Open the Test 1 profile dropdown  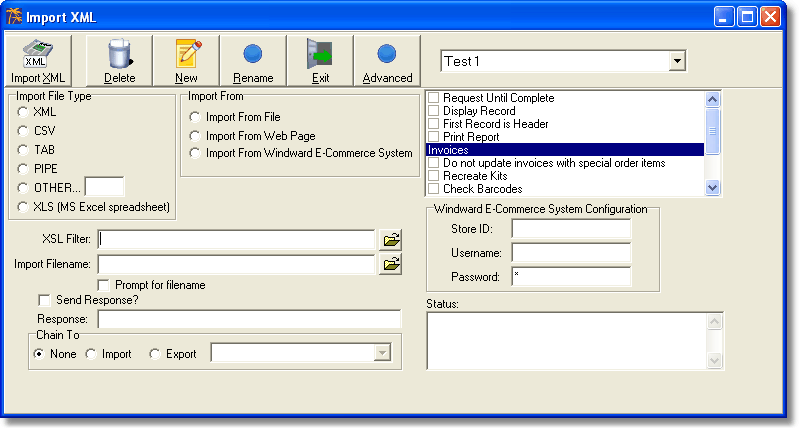[677, 61]
